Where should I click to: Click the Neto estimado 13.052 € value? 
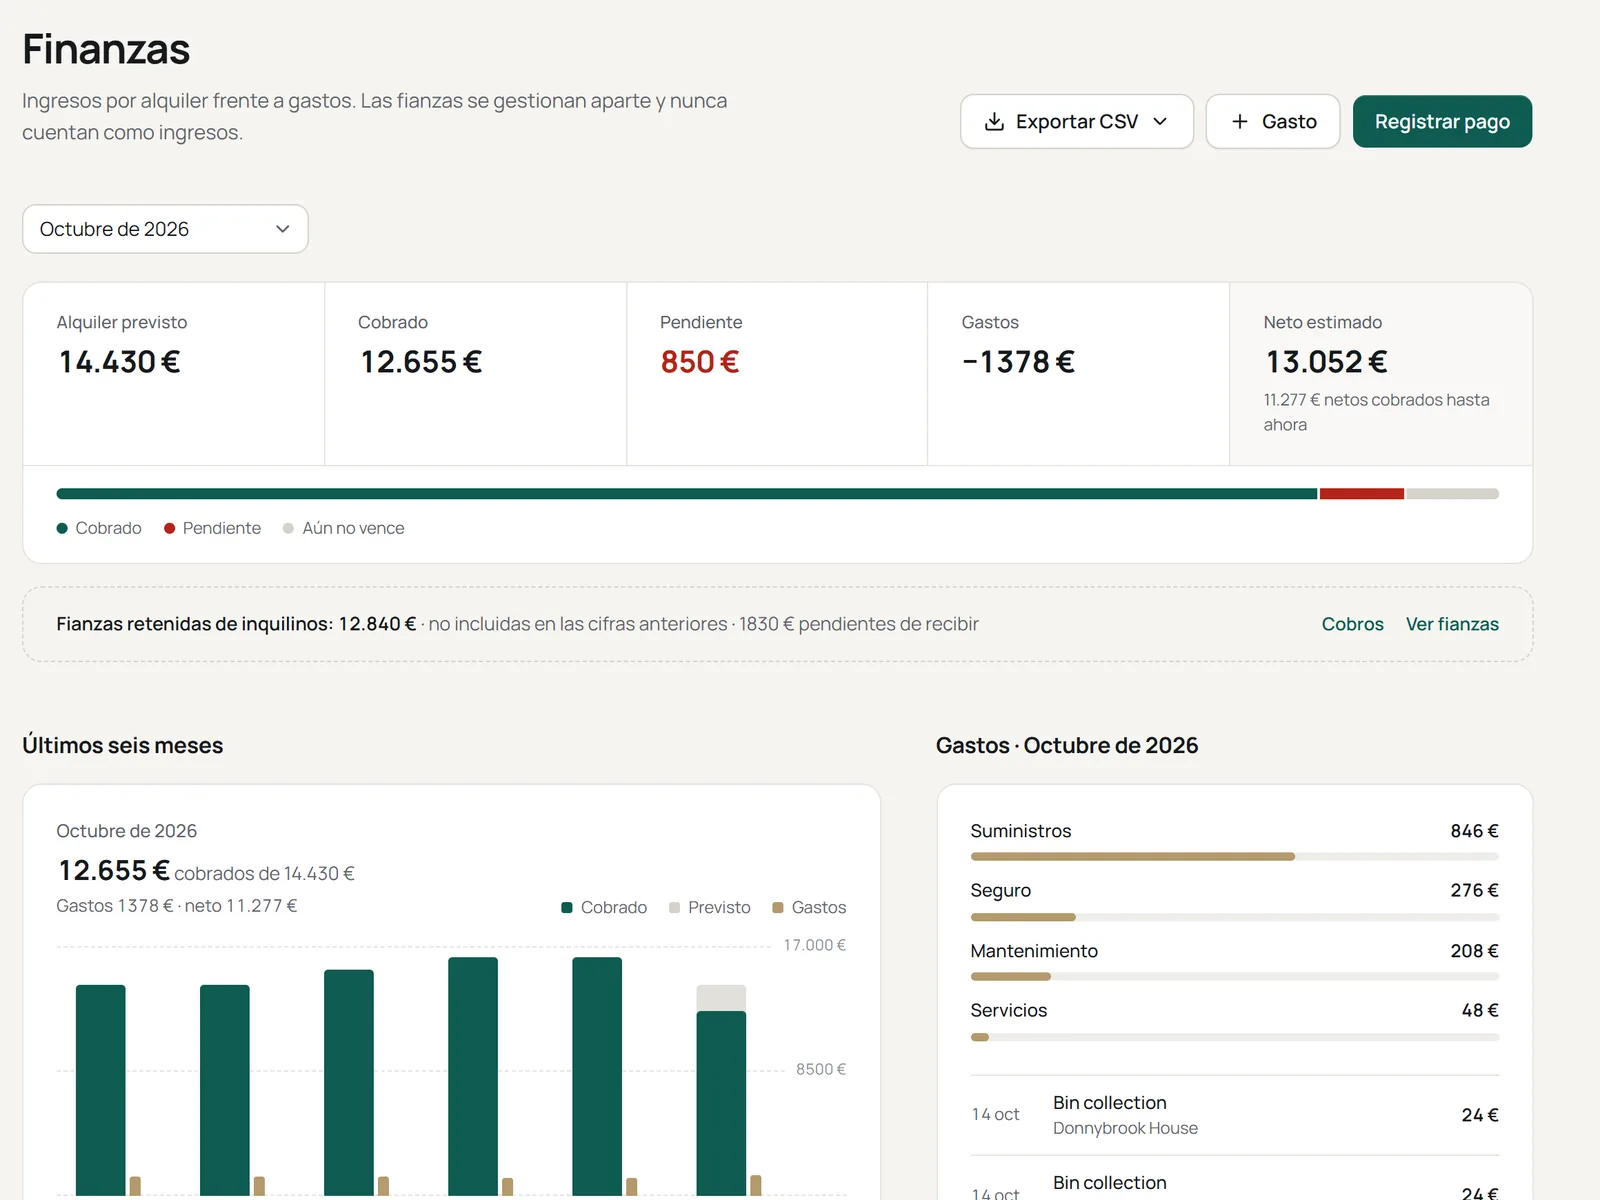click(x=1326, y=362)
